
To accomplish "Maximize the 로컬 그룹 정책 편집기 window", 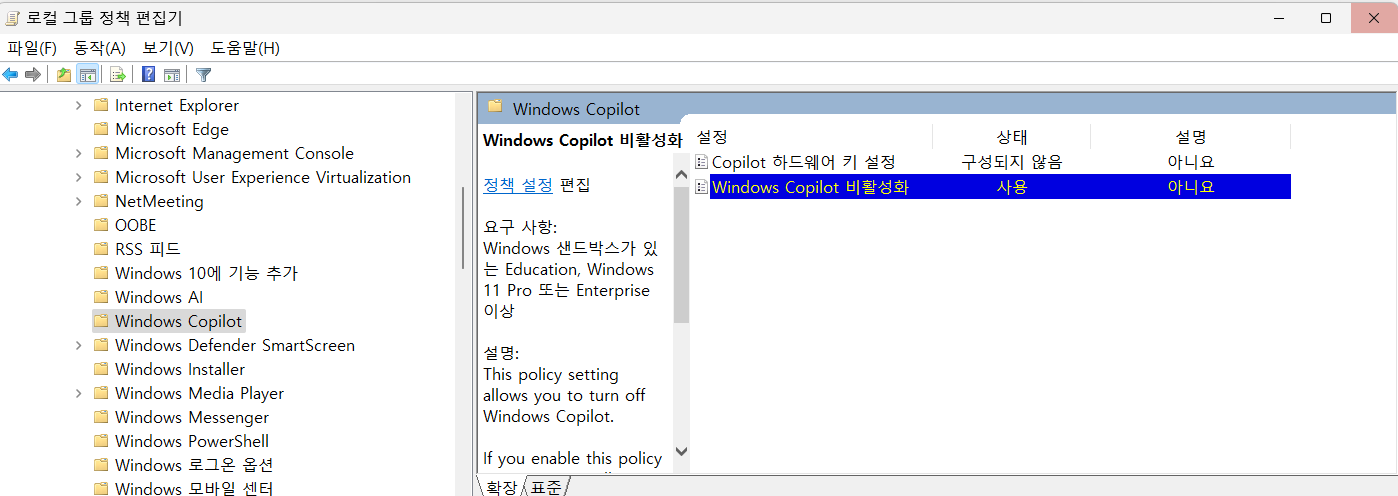I will click(1326, 17).
